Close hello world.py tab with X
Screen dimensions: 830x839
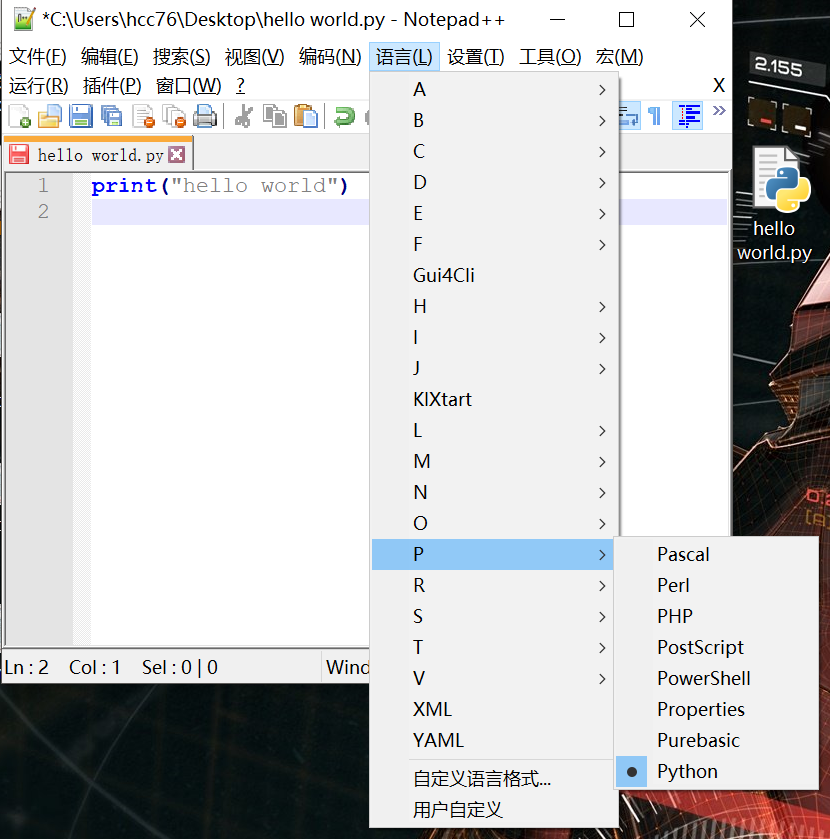177,155
